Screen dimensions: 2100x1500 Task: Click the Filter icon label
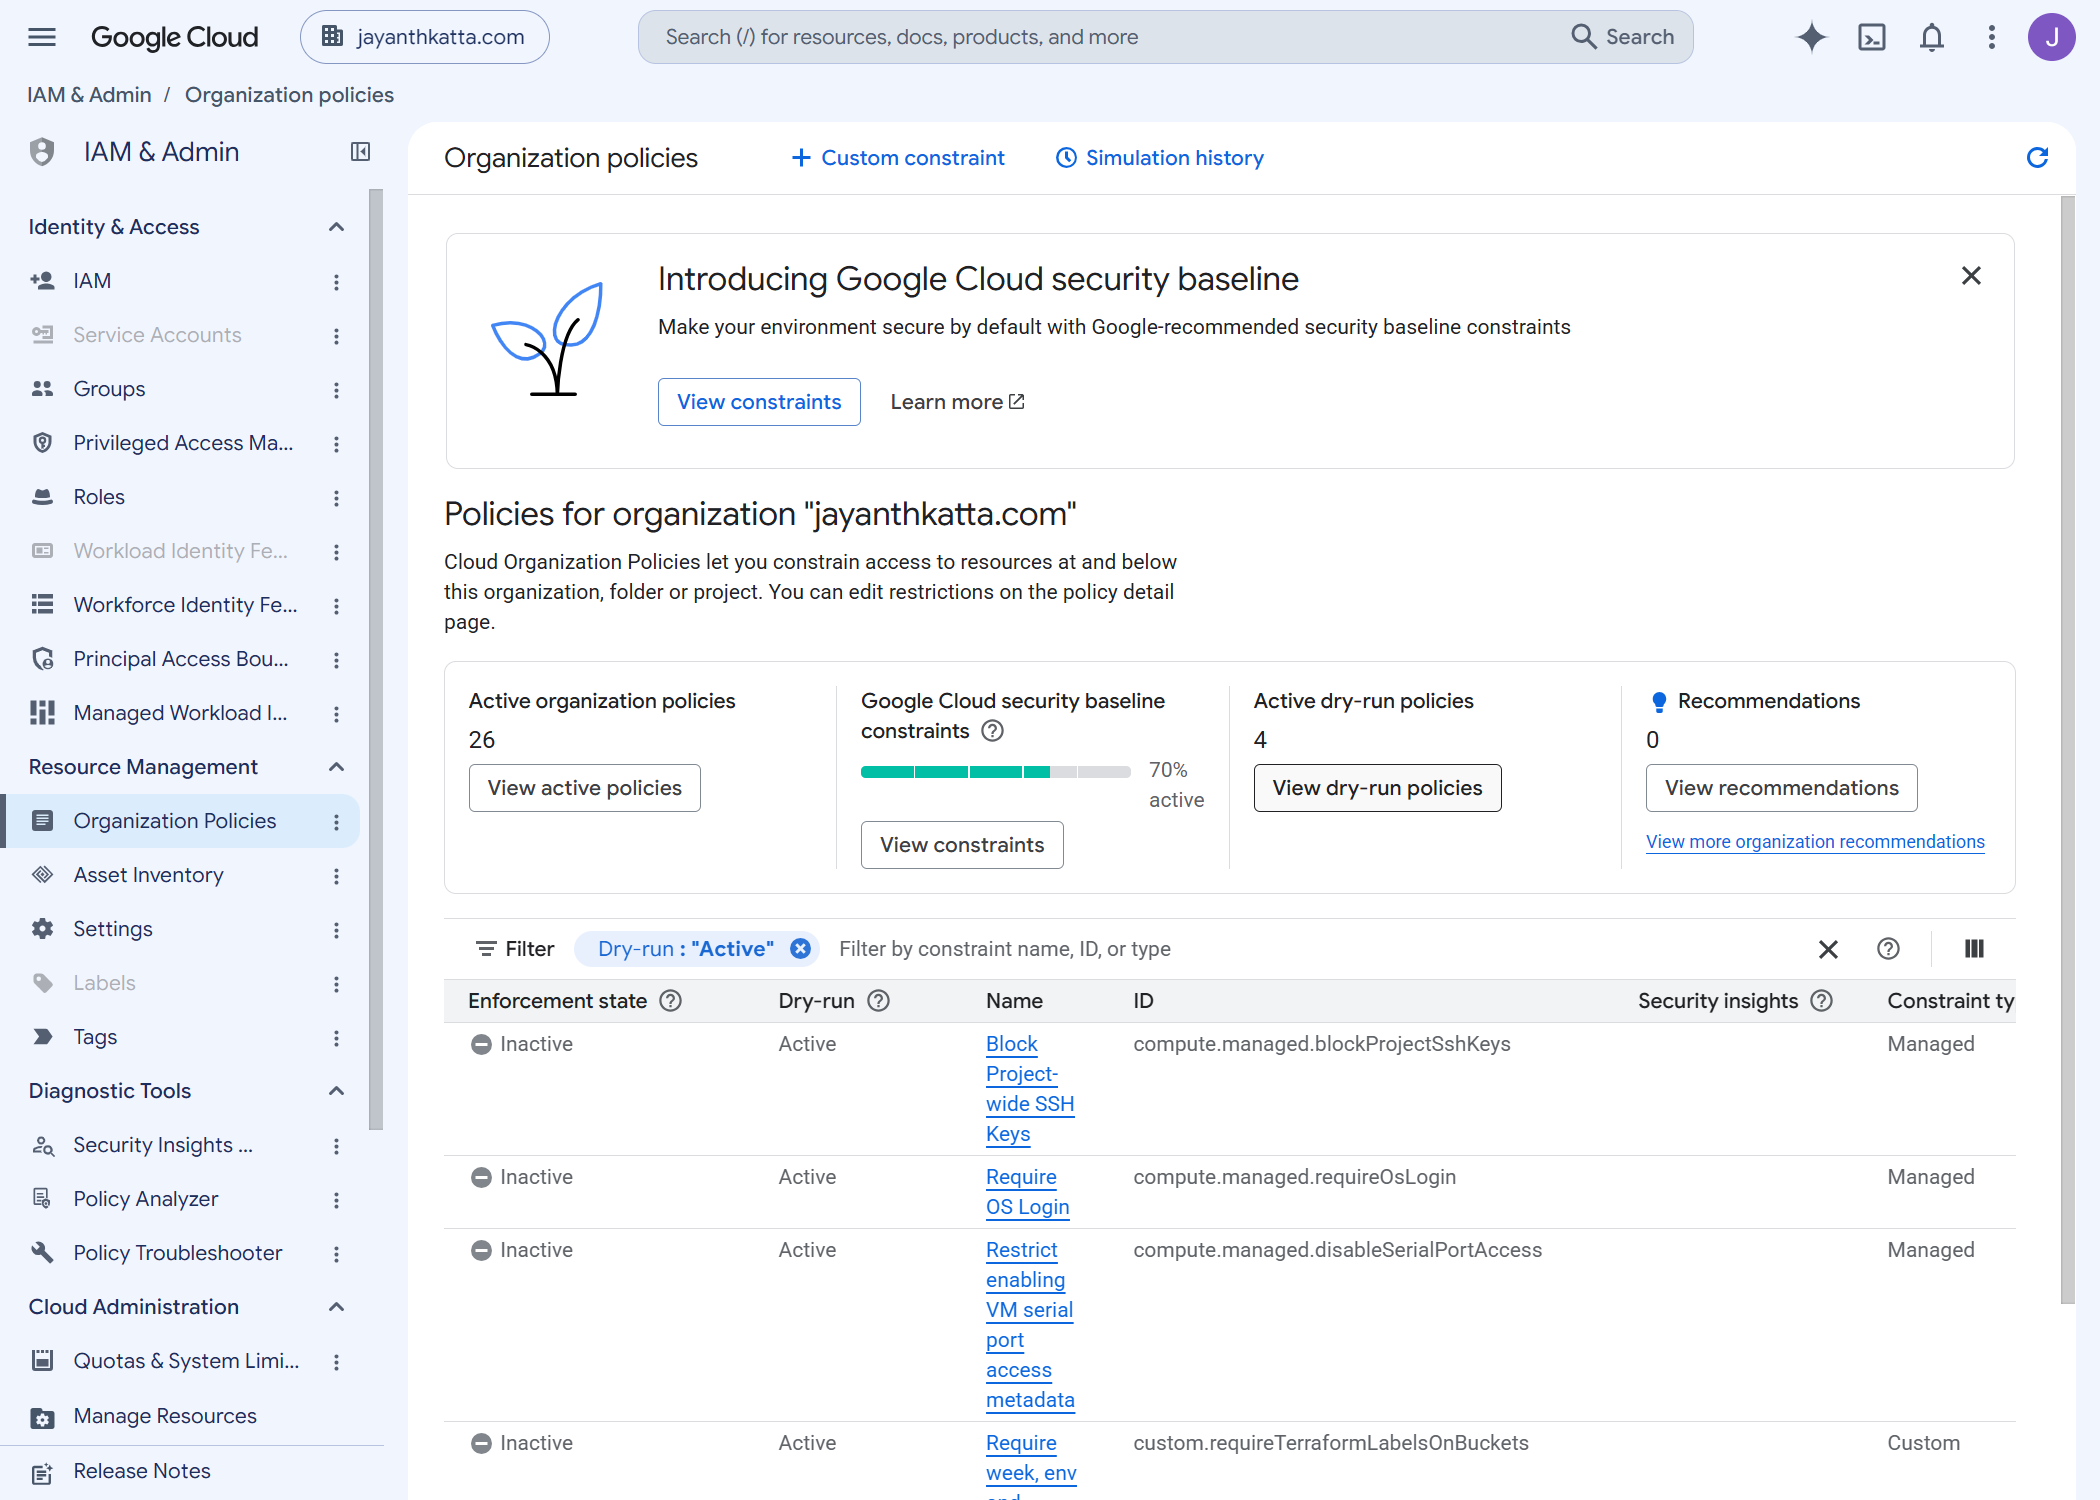point(514,949)
